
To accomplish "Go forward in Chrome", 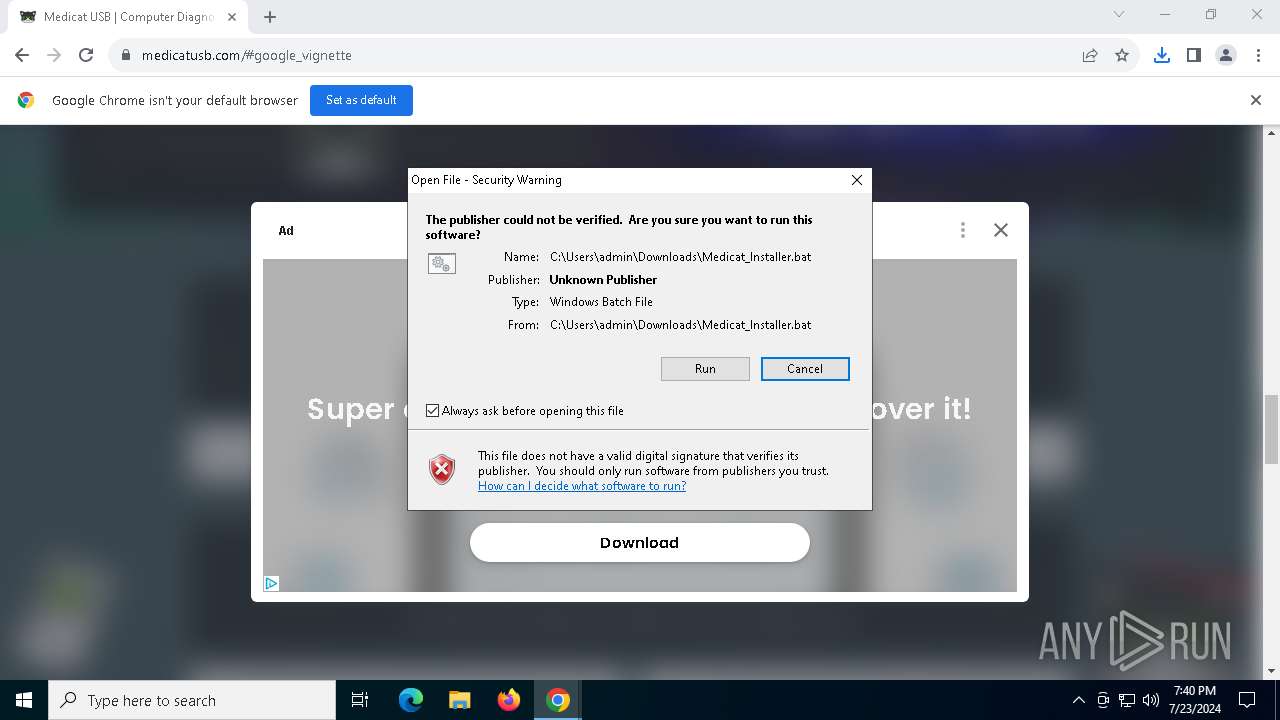I will pyautogui.click(x=54, y=55).
